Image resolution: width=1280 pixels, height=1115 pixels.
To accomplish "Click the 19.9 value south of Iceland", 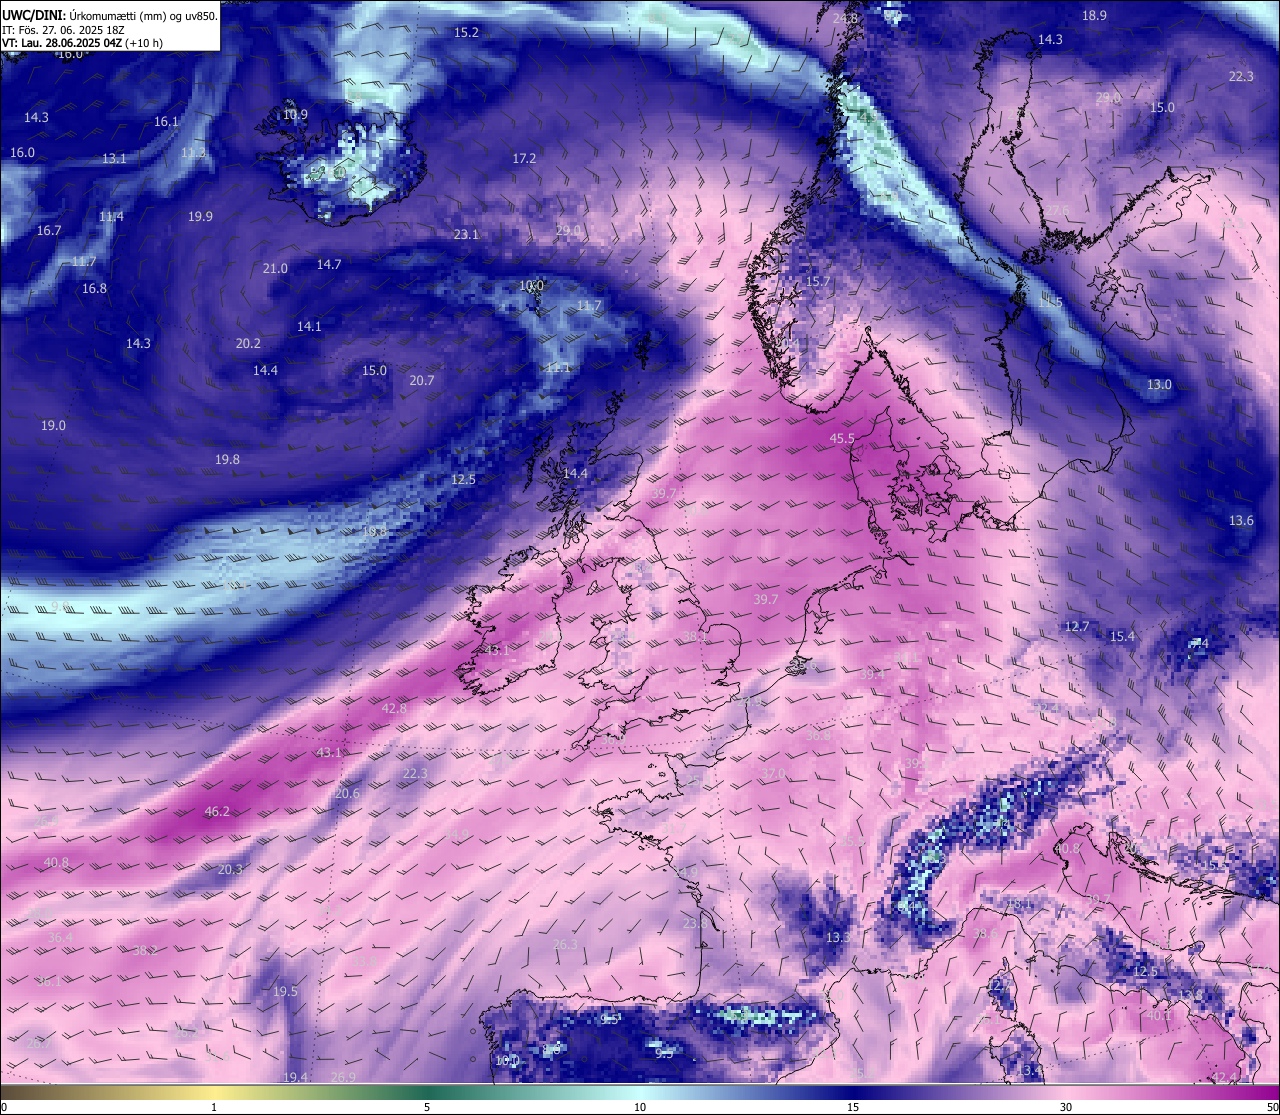I will [x=200, y=216].
